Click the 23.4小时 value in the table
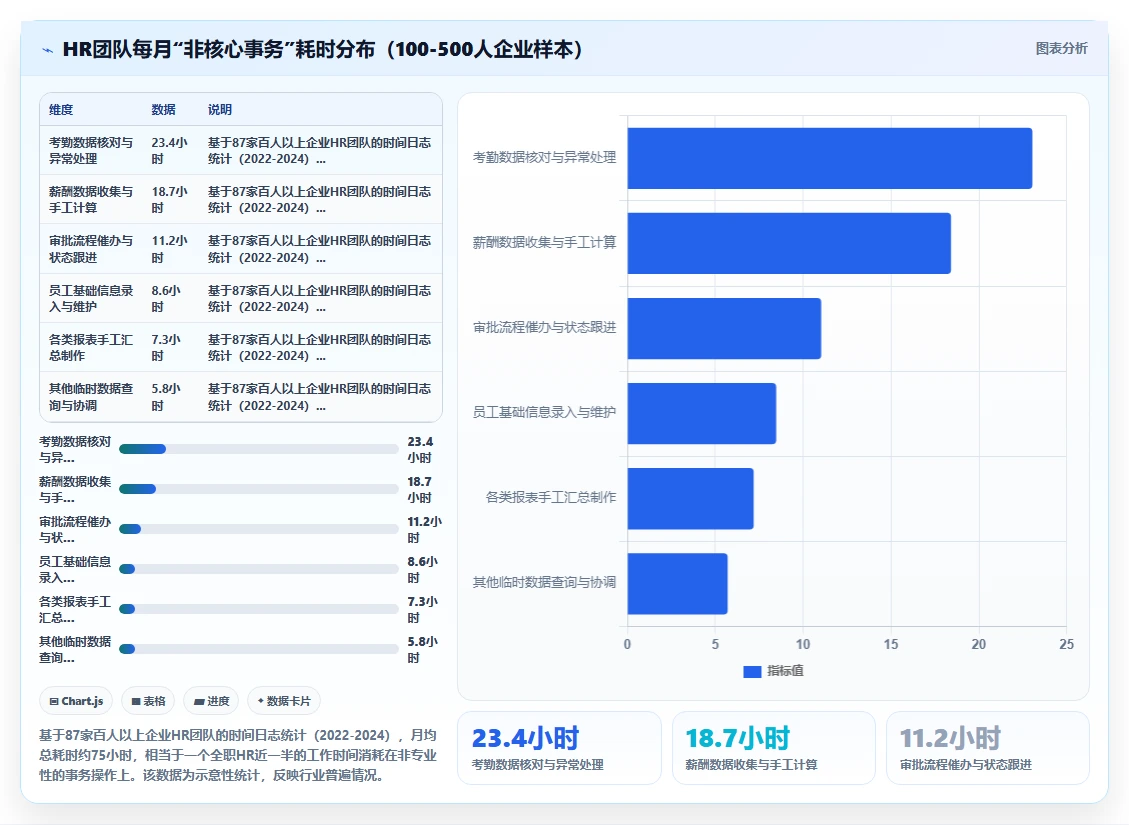Screen dimensions: 1129x825 [169, 150]
